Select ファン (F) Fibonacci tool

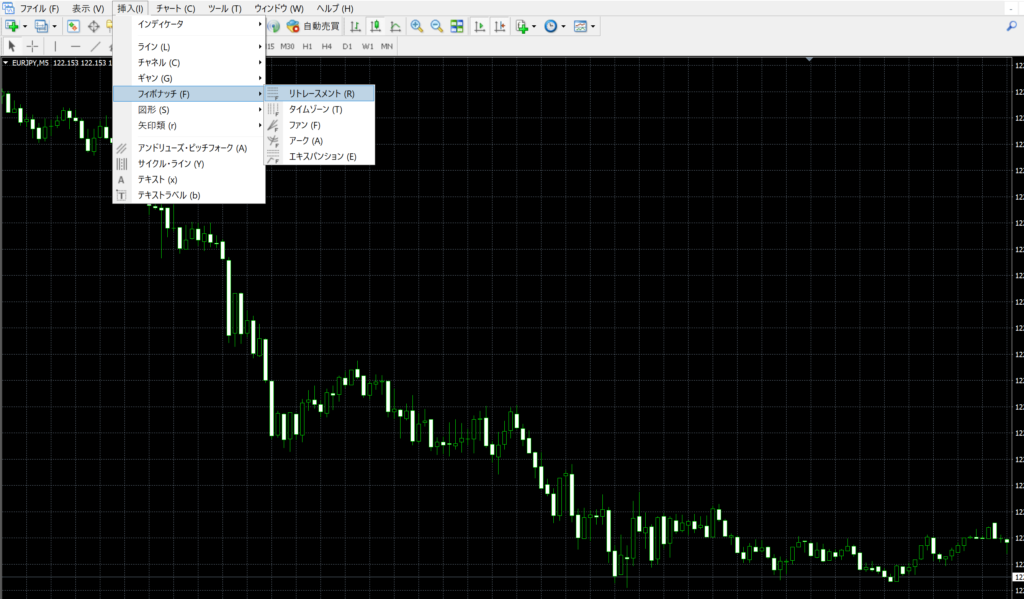[319, 125]
